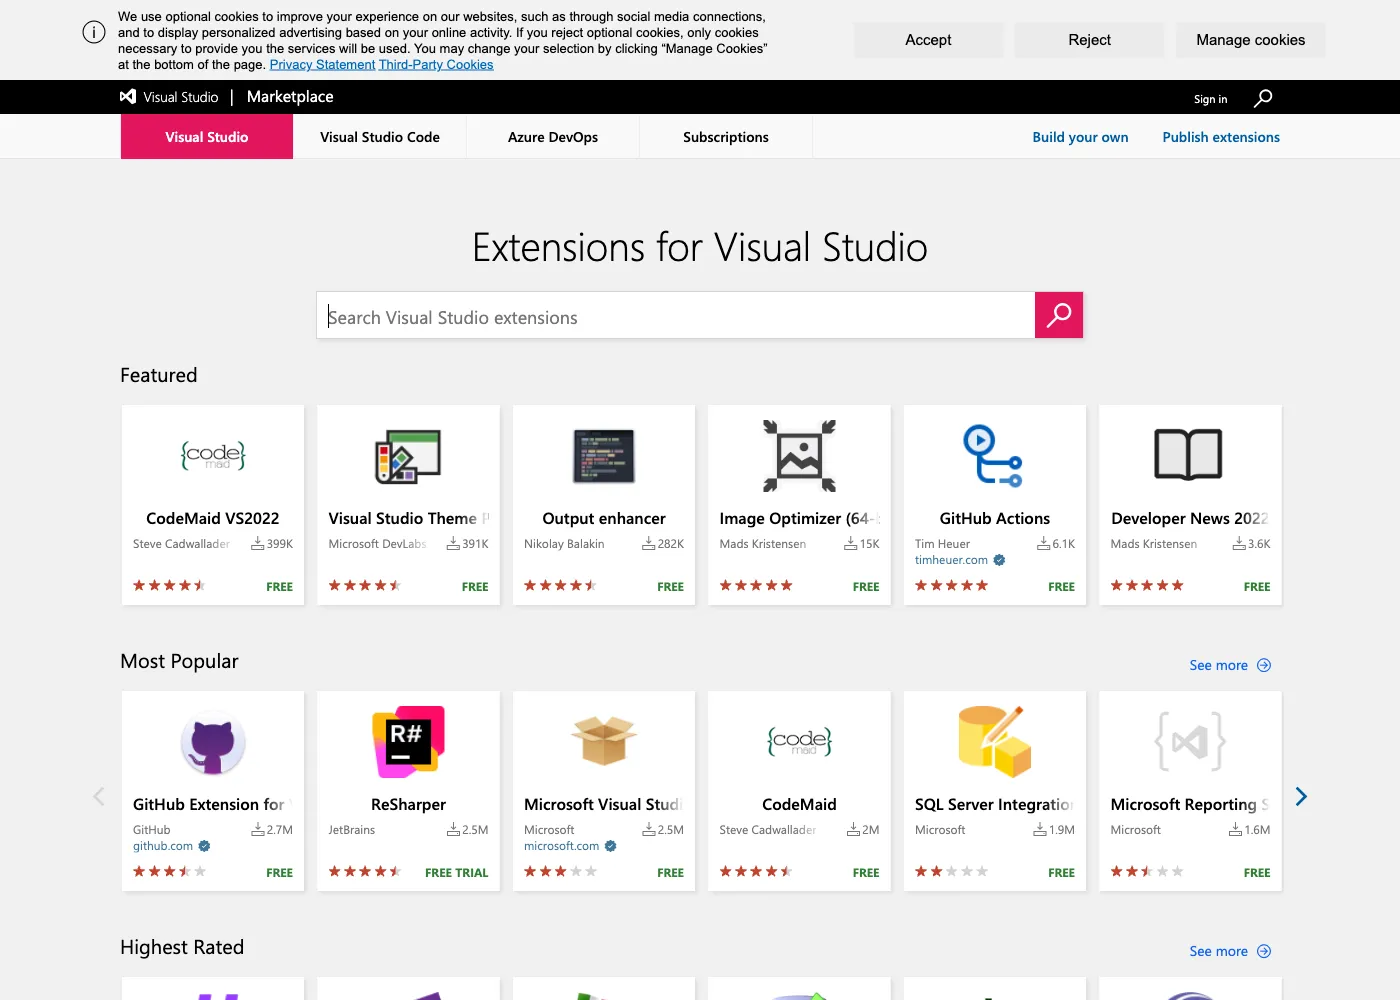Open the GitHub Actions extension icon
This screenshot has height=1000, width=1400.
pos(993,456)
